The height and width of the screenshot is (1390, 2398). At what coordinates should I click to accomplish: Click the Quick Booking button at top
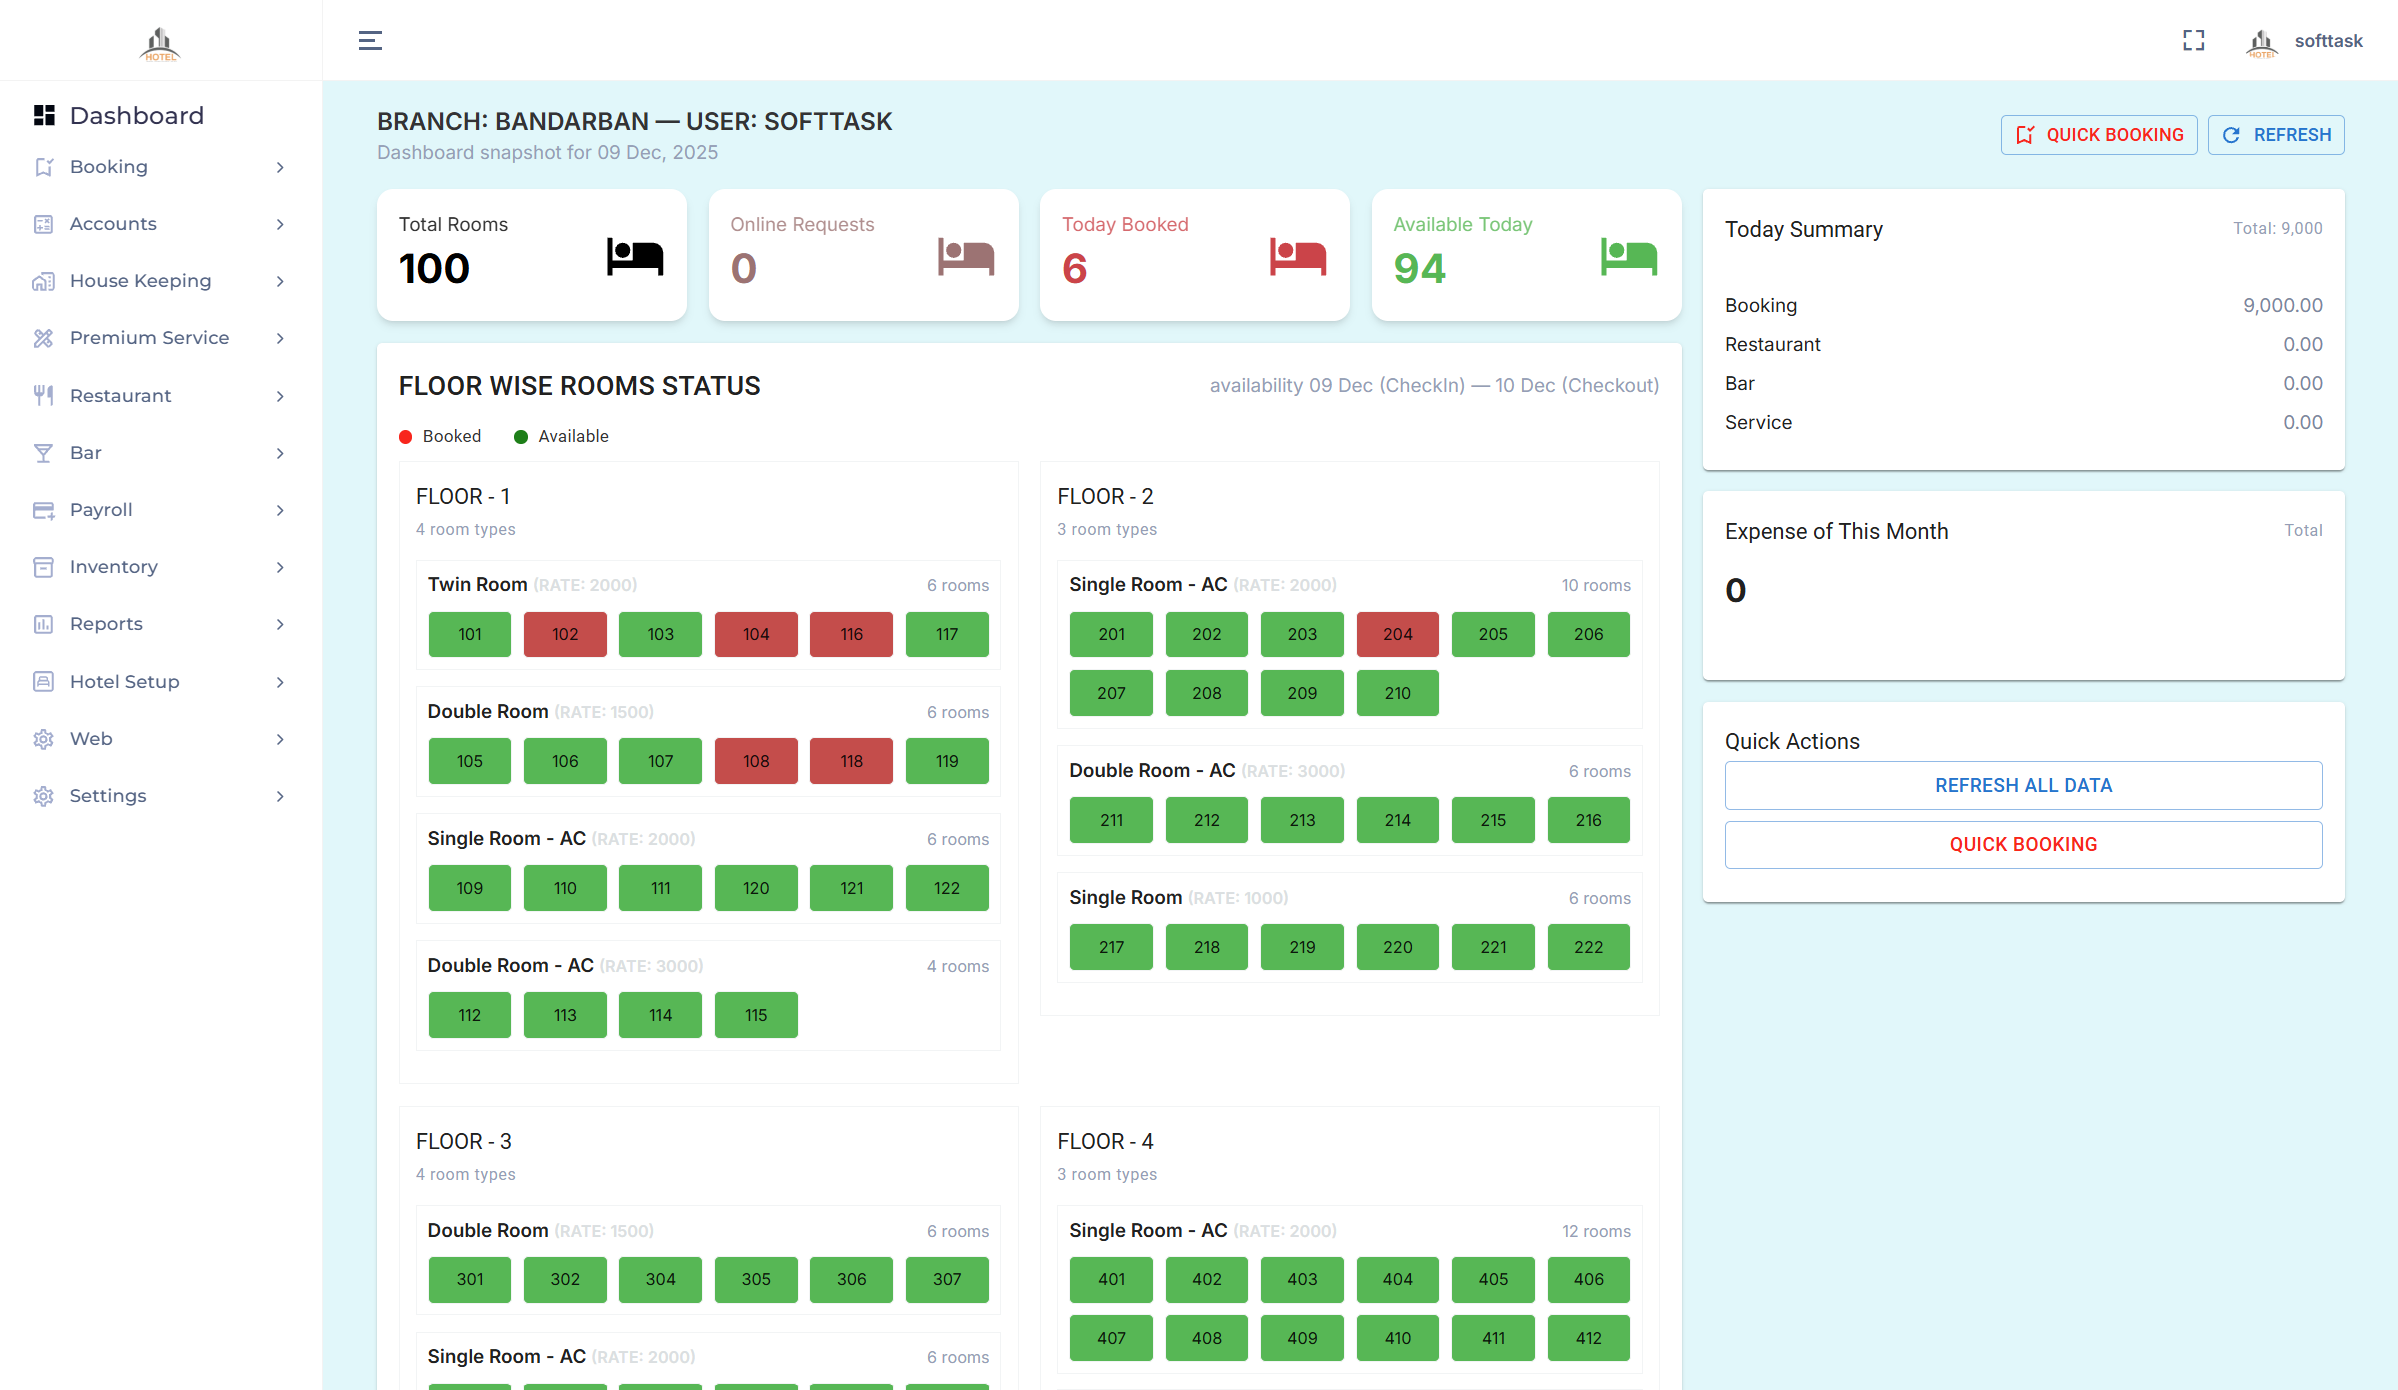(x=2099, y=135)
